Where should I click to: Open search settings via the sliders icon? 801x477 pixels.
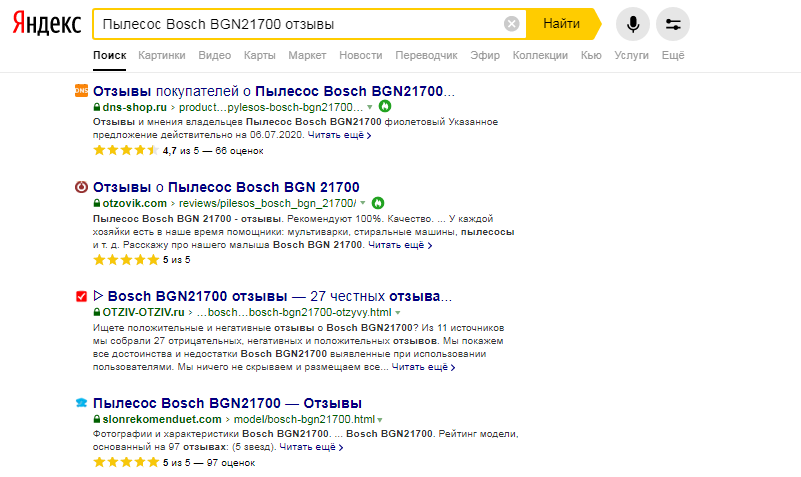[x=673, y=24]
